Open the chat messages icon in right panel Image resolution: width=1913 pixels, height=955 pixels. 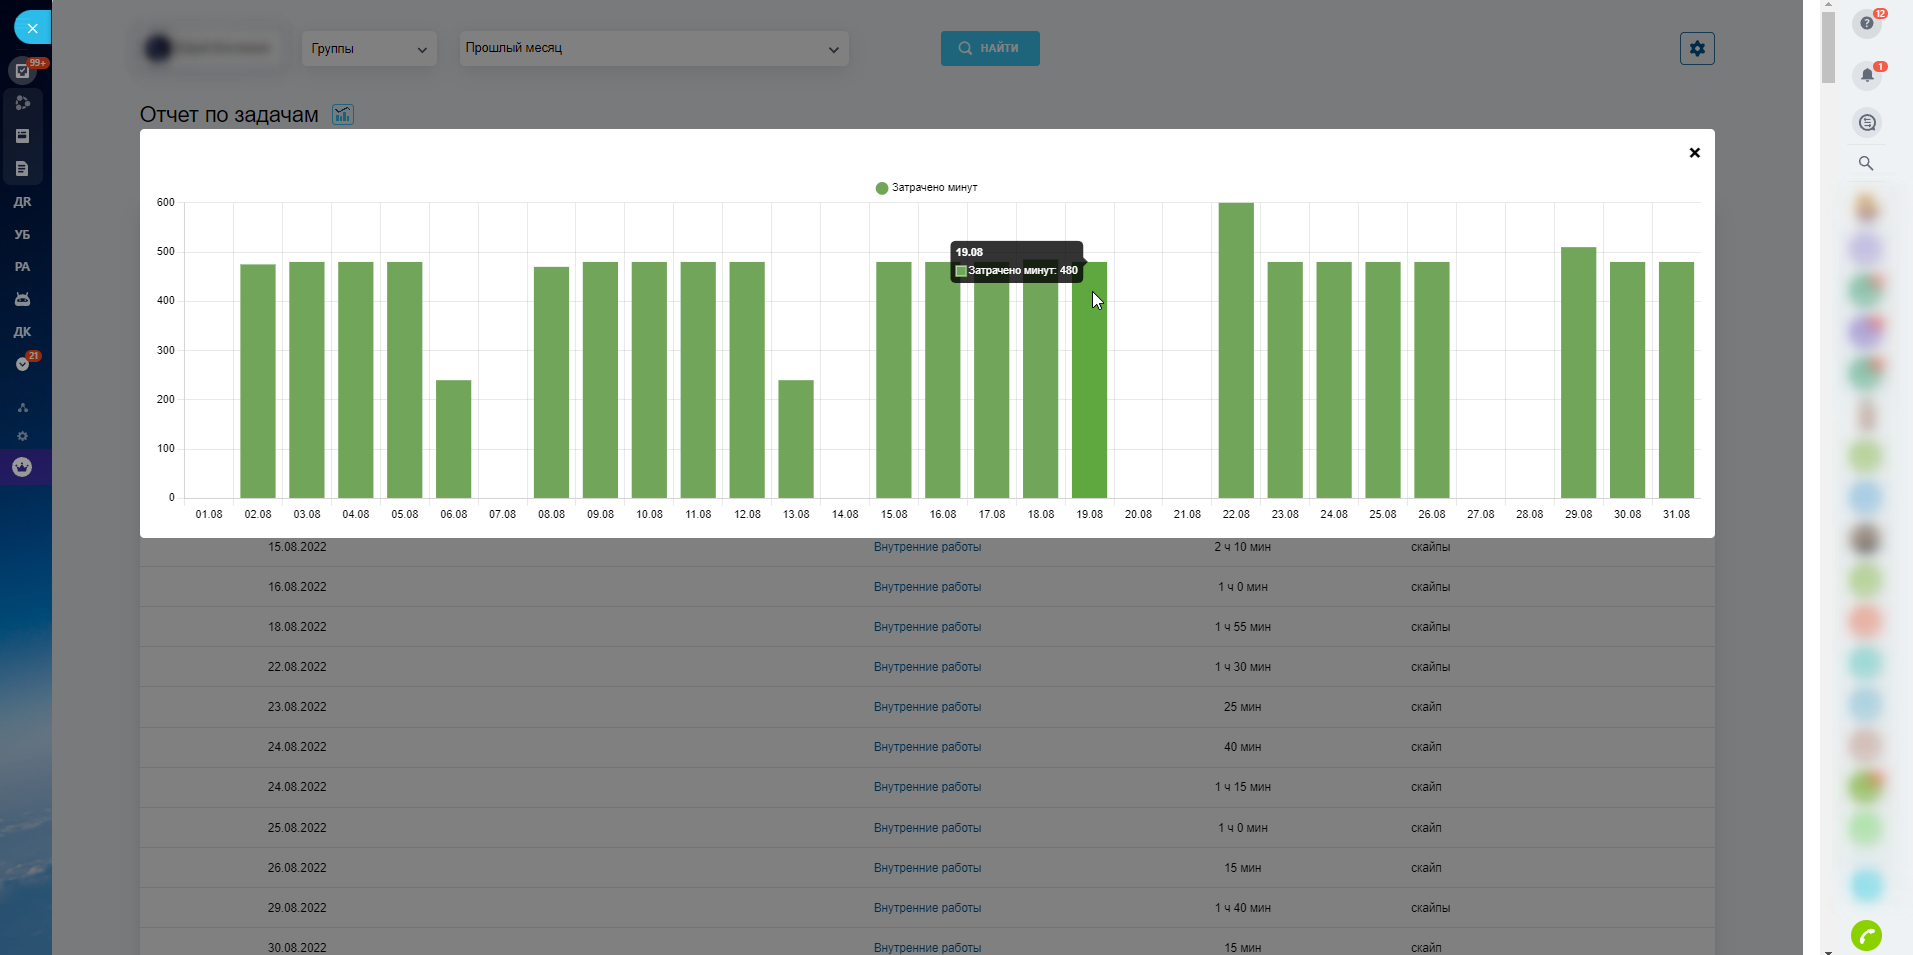coord(1866,123)
